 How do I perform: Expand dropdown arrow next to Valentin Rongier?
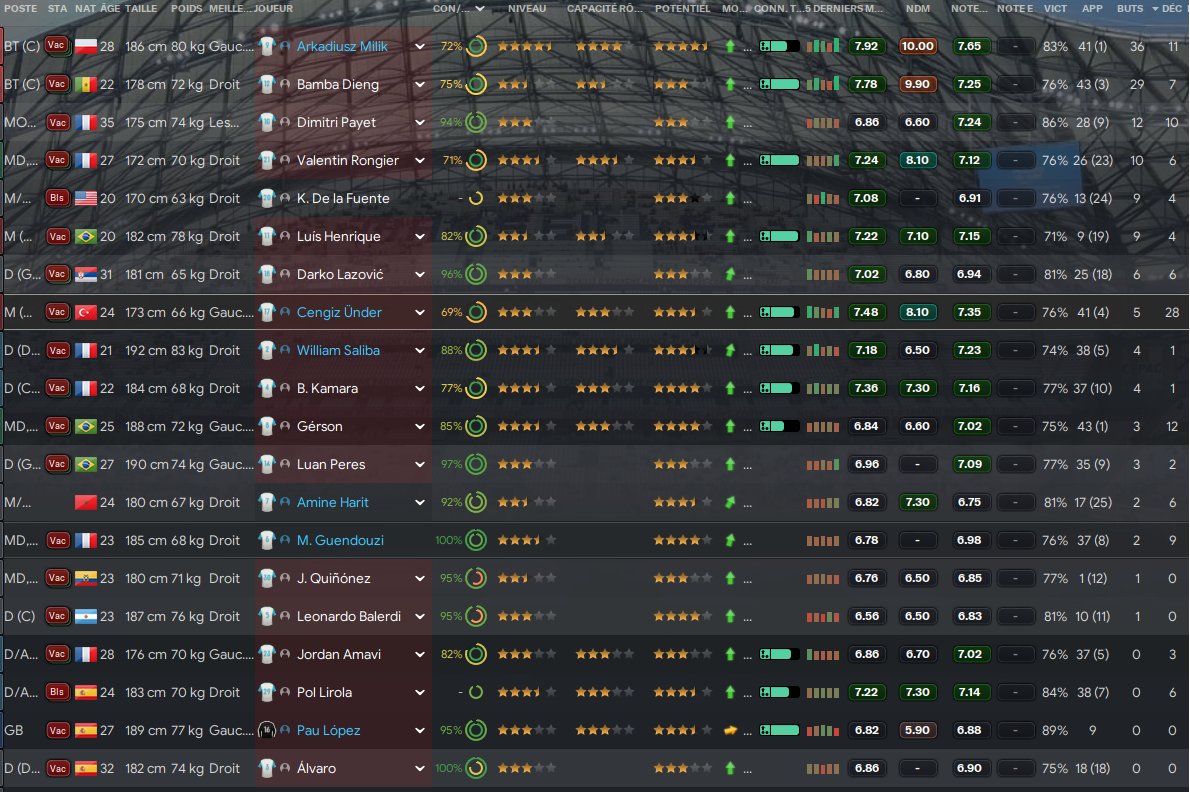[420, 160]
